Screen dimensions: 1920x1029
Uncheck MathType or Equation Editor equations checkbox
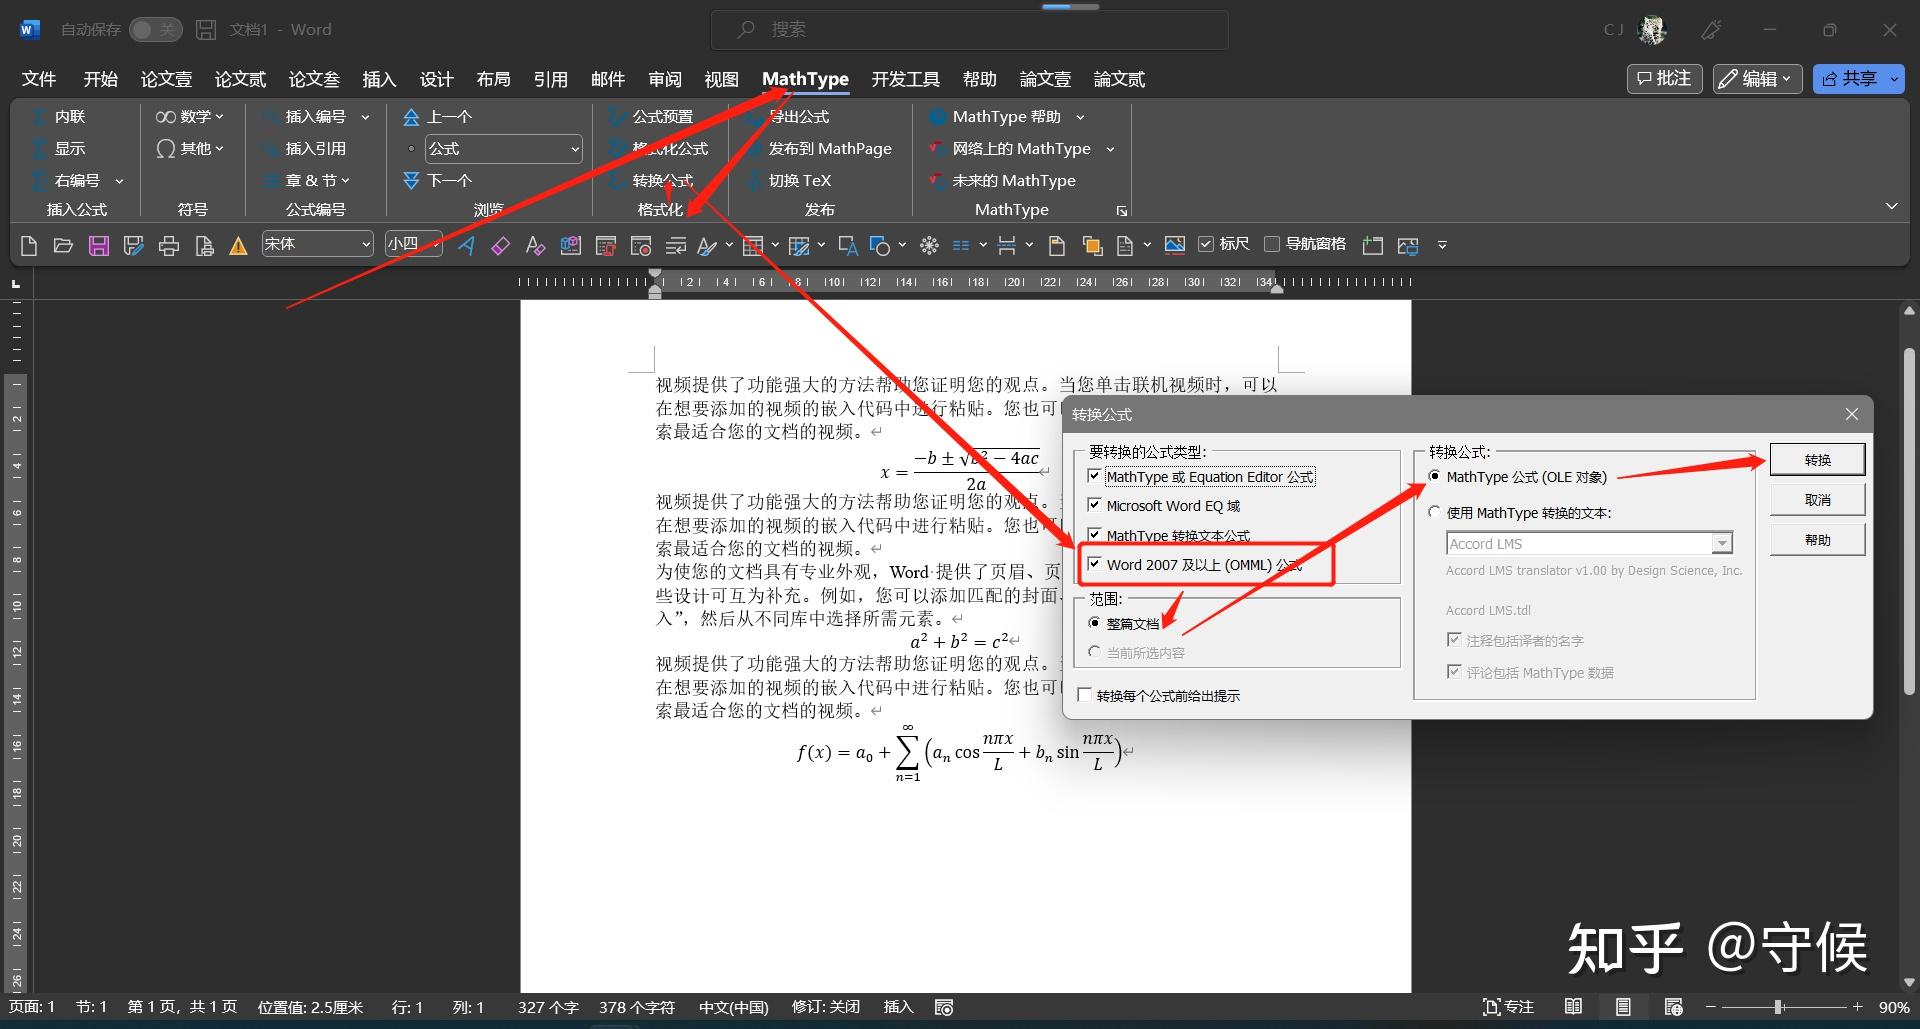coord(1094,476)
